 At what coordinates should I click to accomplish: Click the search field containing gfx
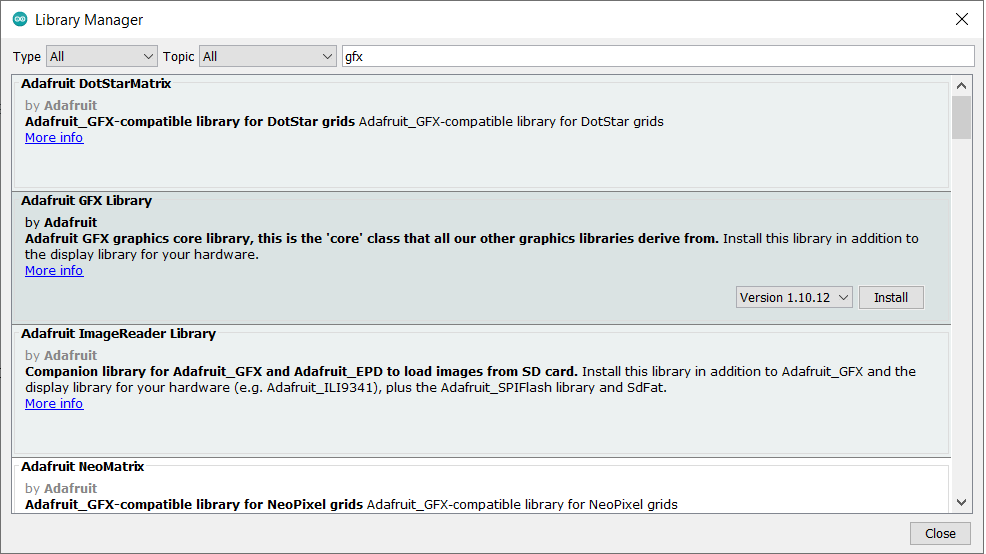(x=658, y=57)
